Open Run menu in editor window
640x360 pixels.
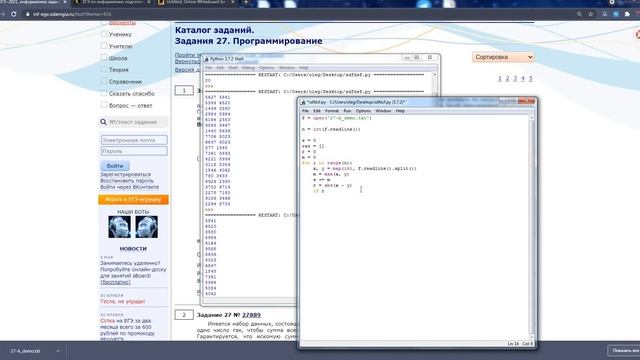347,111
